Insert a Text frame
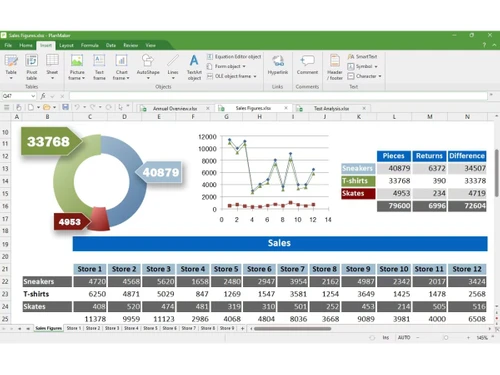Screen dimensions: 500x375 point(99,68)
